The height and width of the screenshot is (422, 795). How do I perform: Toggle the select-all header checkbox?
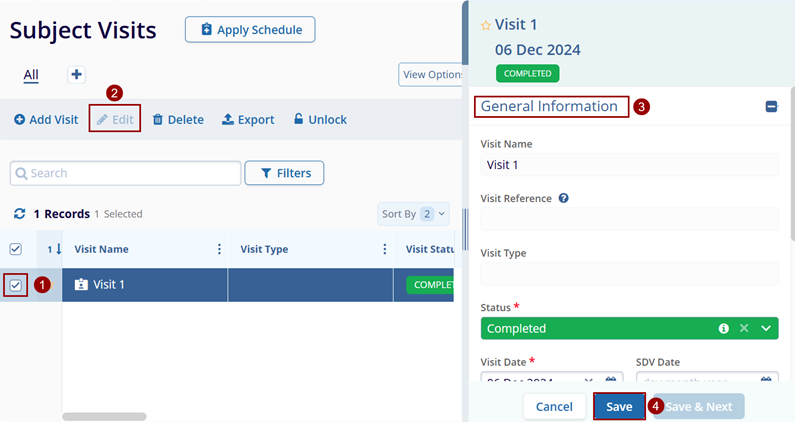click(15, 249)
